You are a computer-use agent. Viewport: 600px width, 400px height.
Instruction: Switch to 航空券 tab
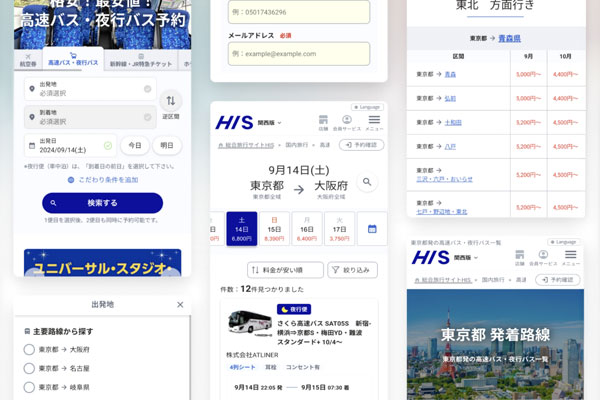click(x=28, y=60)
